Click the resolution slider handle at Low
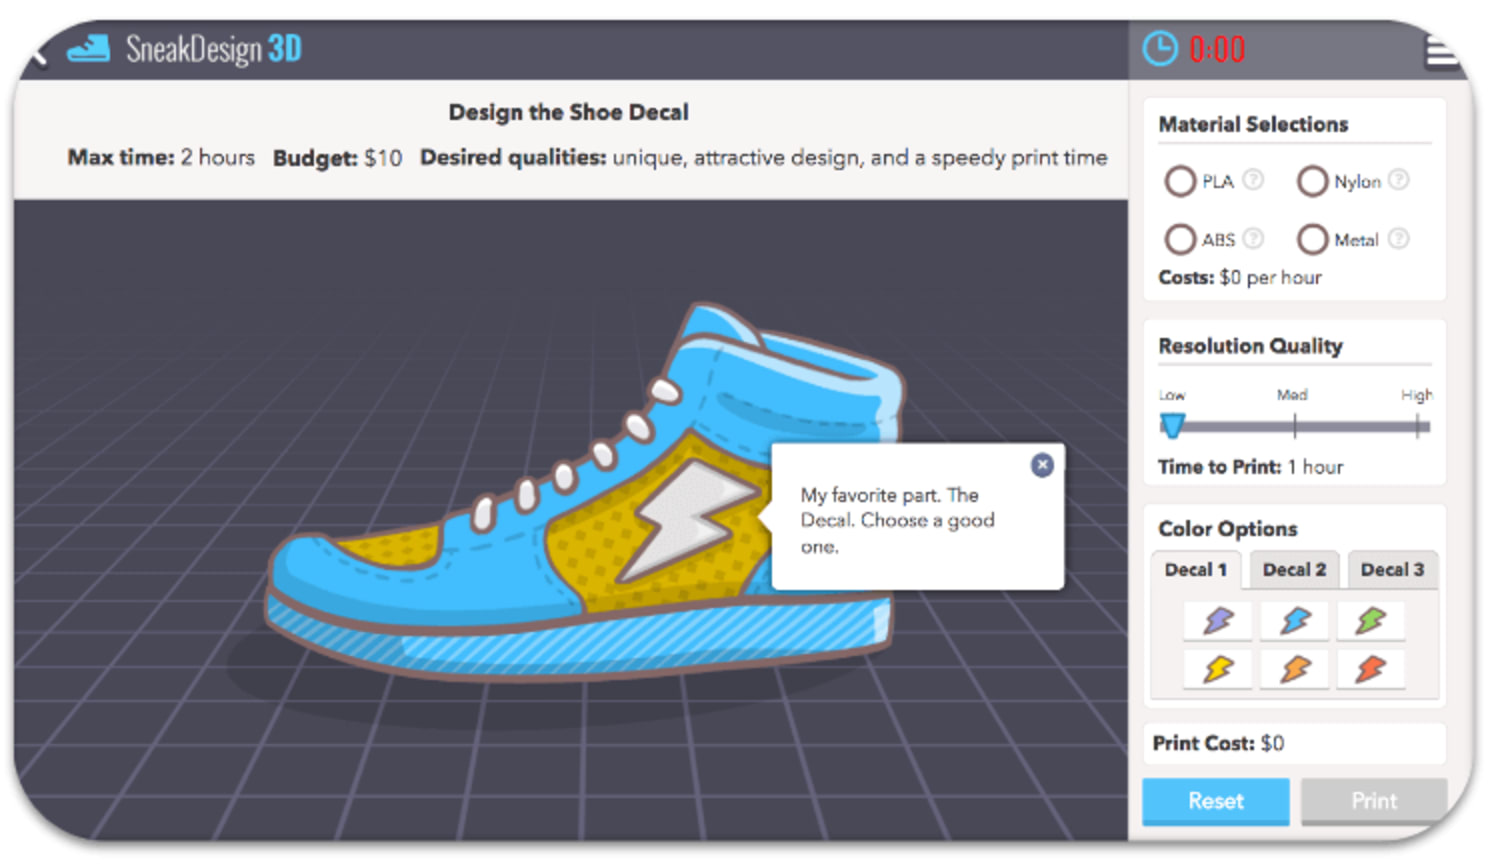 point(1172,426)
